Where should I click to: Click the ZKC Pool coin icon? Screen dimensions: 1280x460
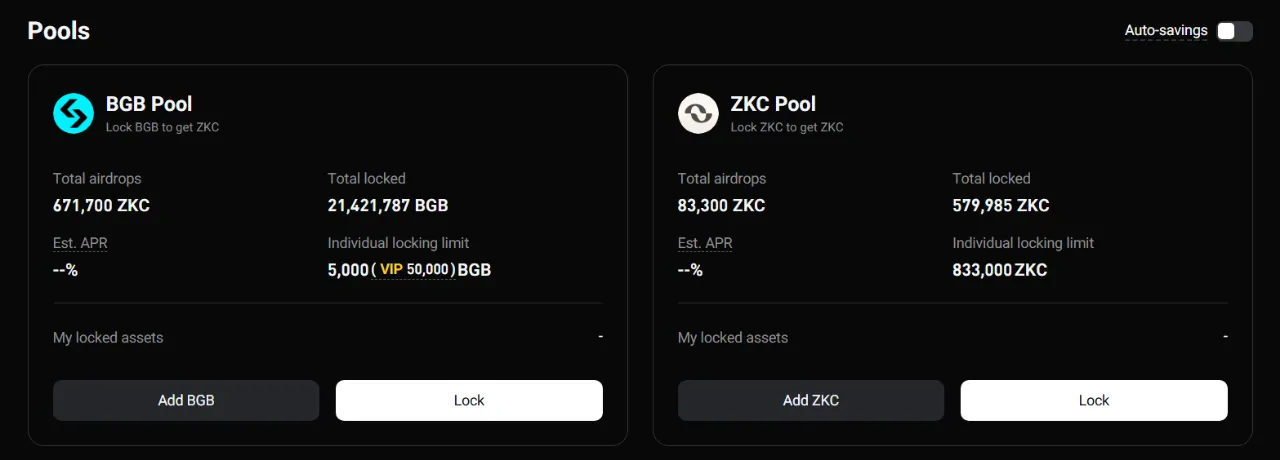coord(698,114)
